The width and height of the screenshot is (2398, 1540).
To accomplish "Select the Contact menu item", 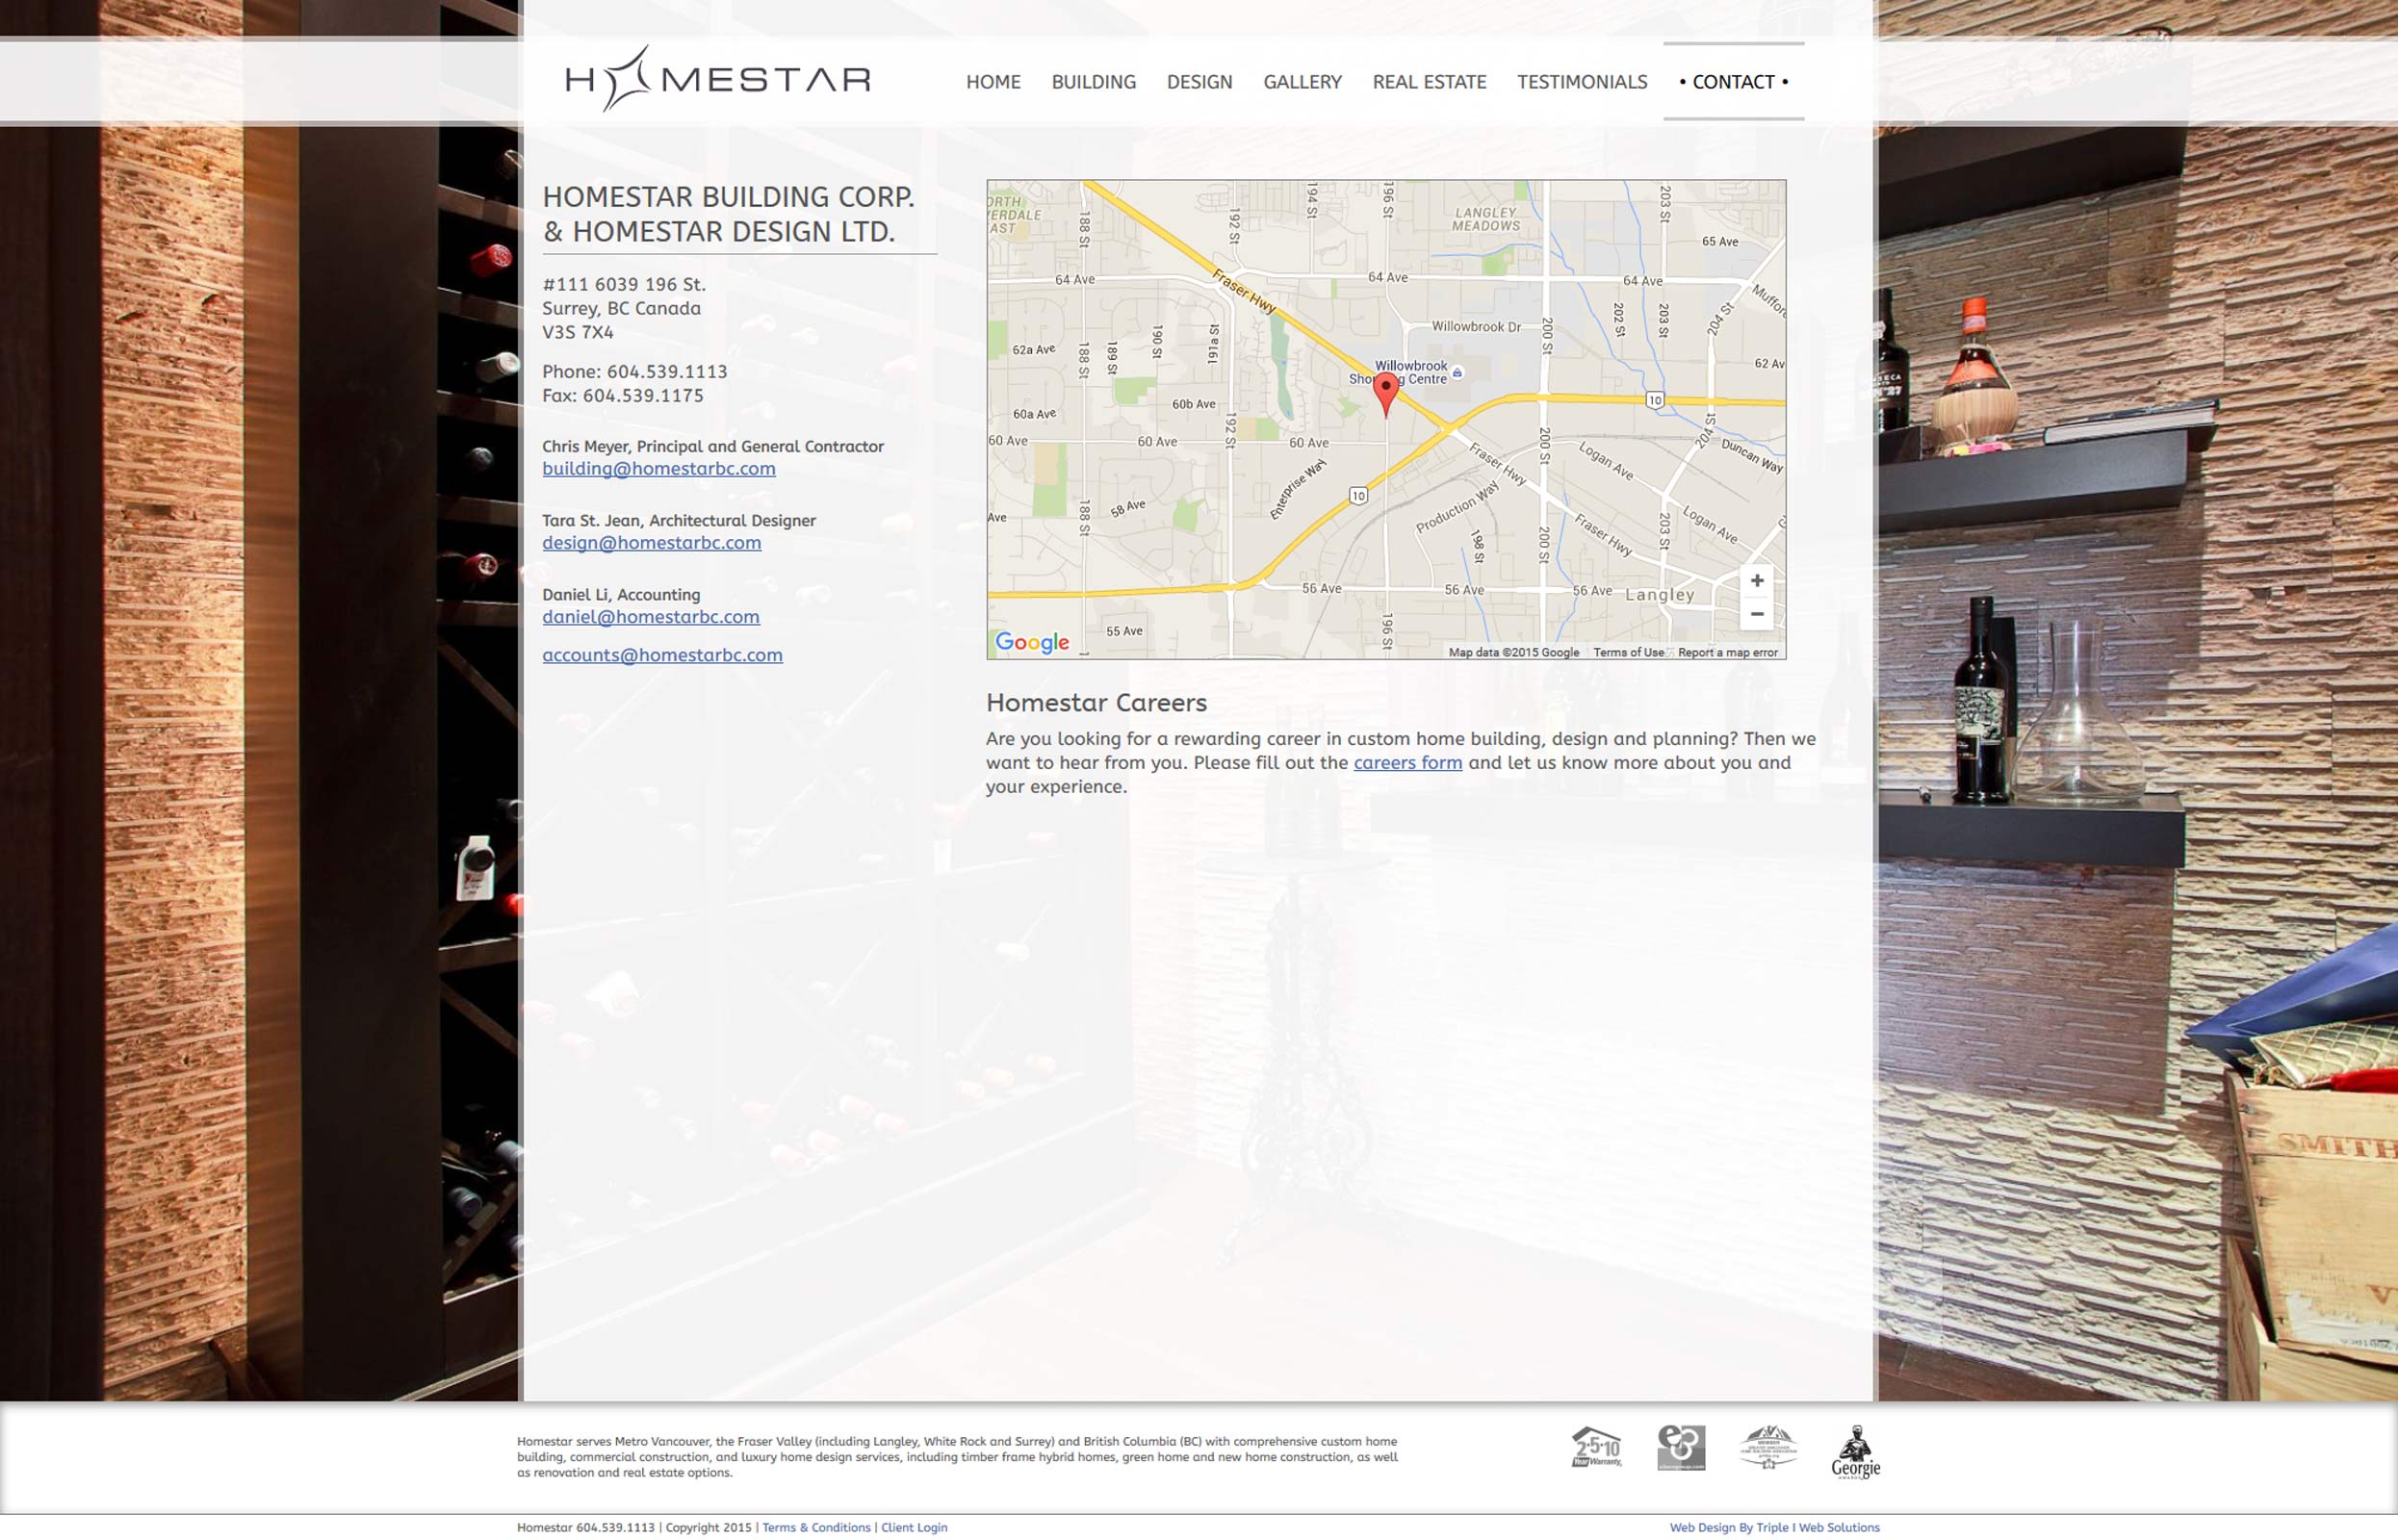I will click(1733, 82).
